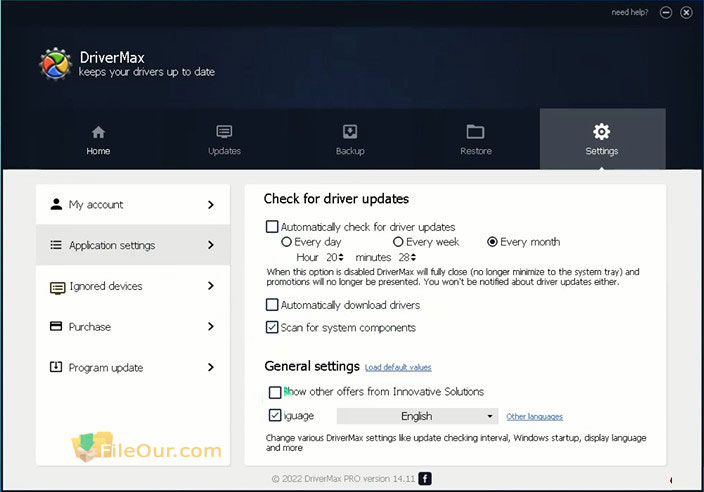Click the Purchase credit card icon
This screenshot has width=704, height=492.
[x=56, y=326]
